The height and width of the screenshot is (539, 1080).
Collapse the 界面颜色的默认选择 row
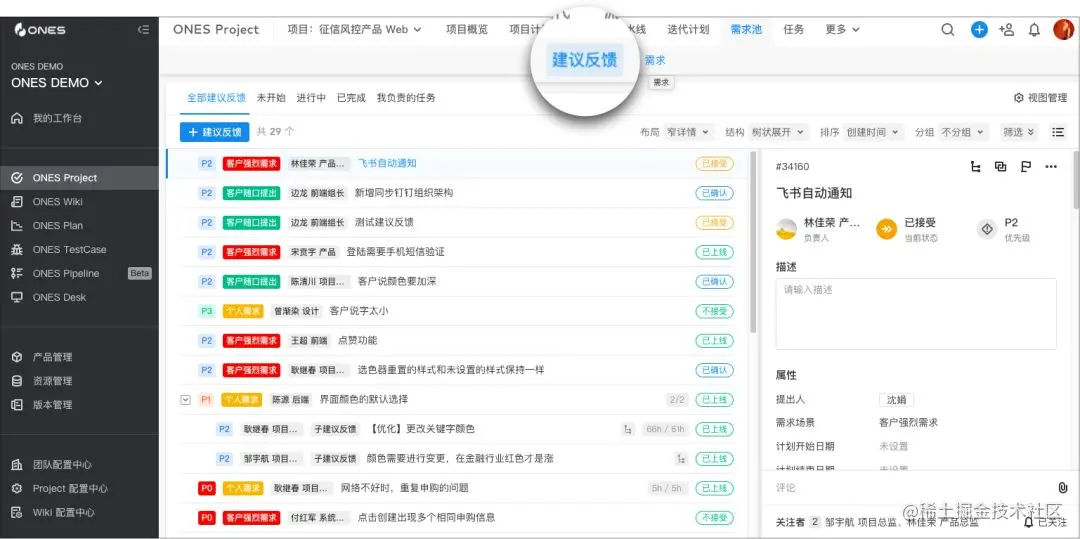185,399
